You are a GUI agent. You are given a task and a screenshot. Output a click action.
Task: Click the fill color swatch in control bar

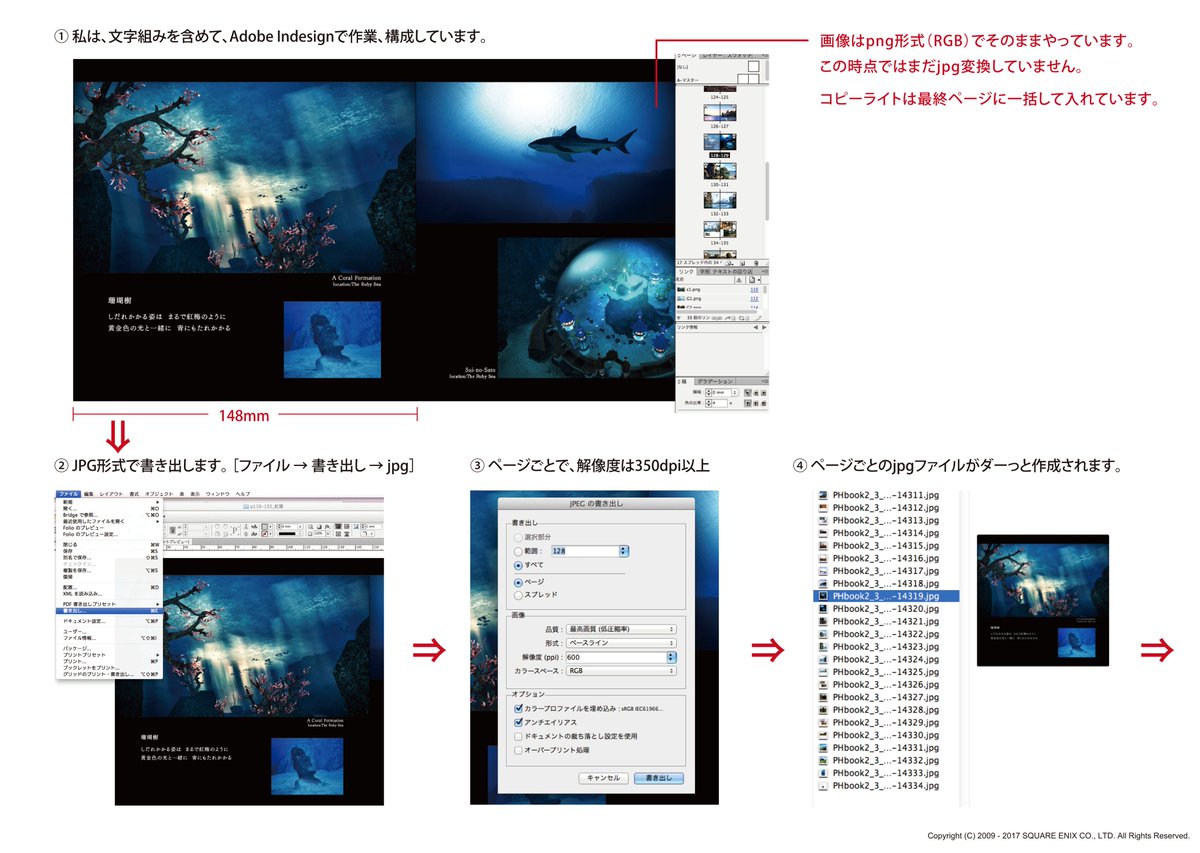[x=265, y=527]
